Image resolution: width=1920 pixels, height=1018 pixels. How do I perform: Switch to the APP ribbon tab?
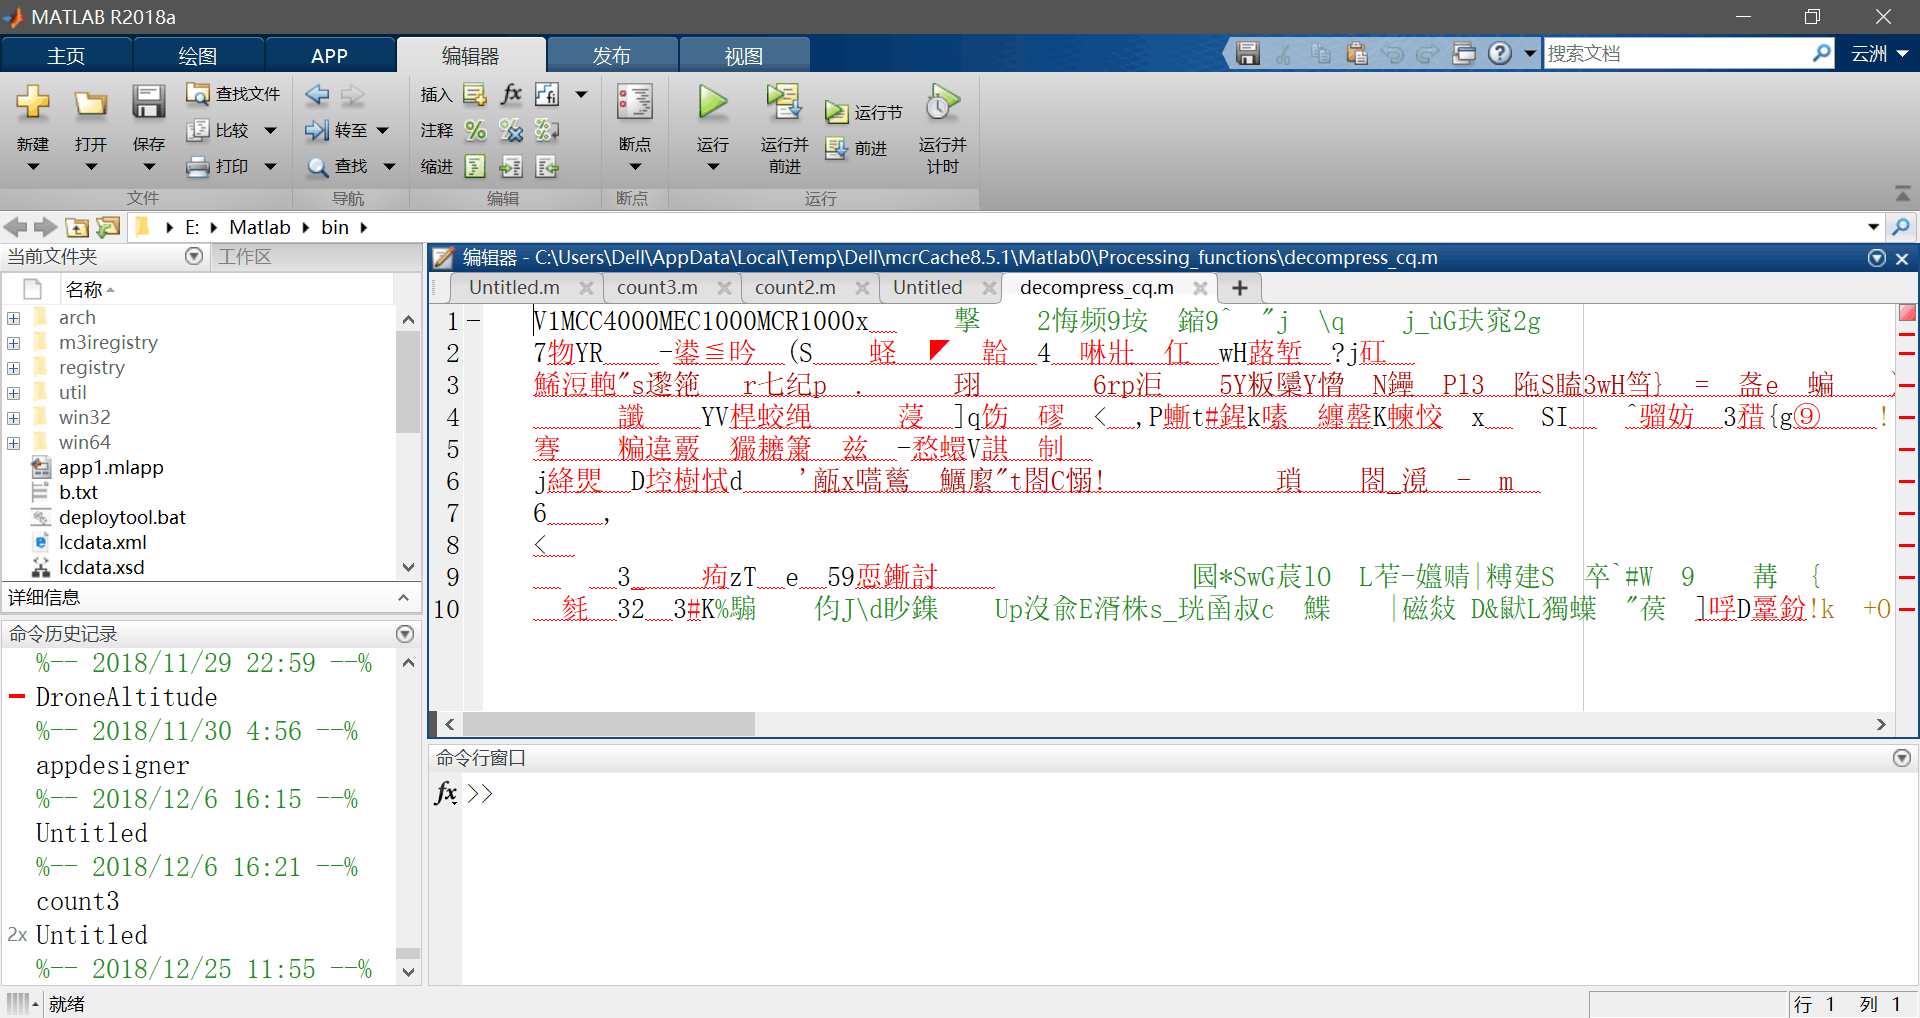click(x=329, y=56)
